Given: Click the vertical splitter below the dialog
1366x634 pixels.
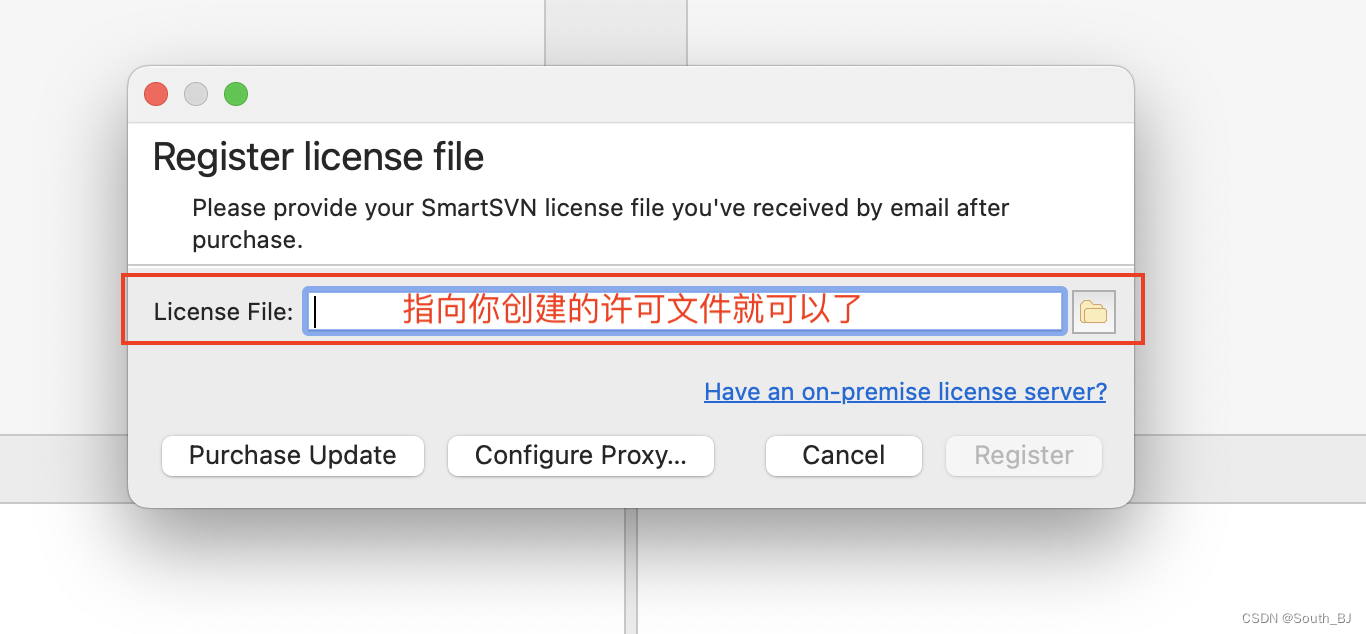Looking at the screenshot, I should coord(631,571).
